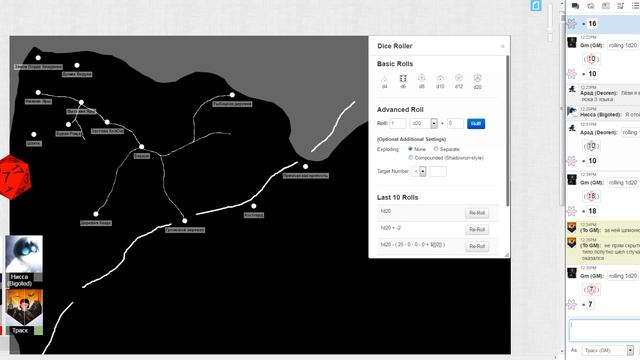Select the Separate exploding option
Image resolution: width=640 pixels, height=360 pixels.
point(436,149)
